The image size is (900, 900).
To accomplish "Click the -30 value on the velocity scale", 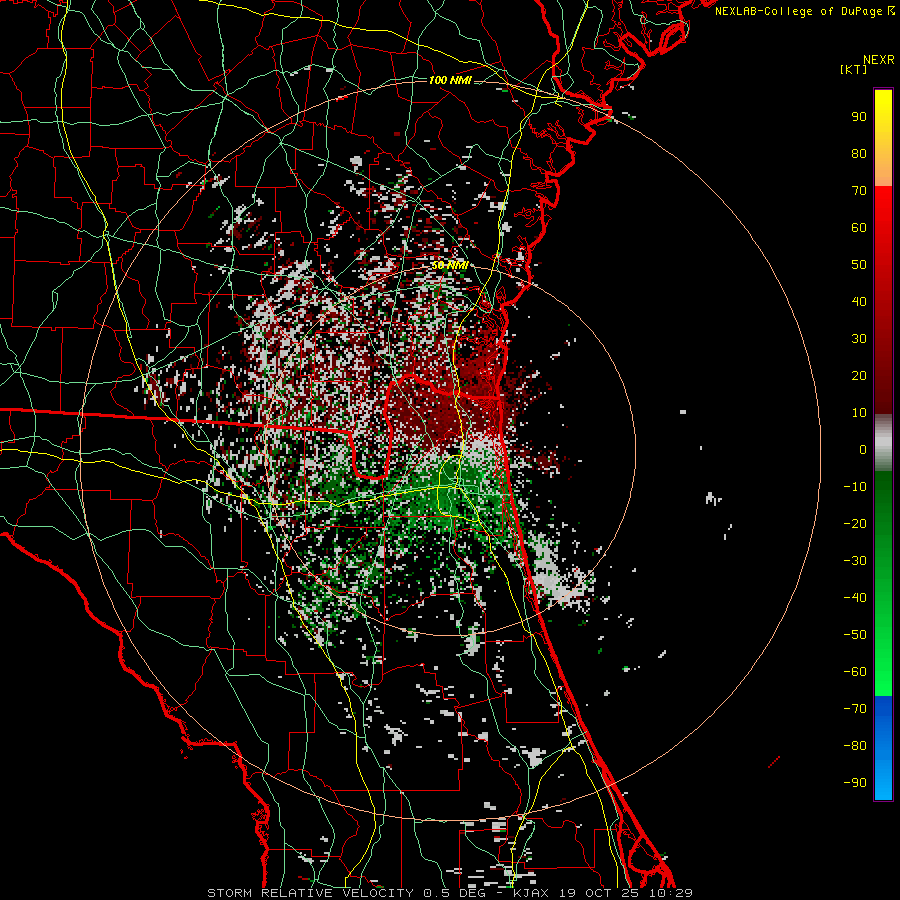I will [x=855, y=561].
